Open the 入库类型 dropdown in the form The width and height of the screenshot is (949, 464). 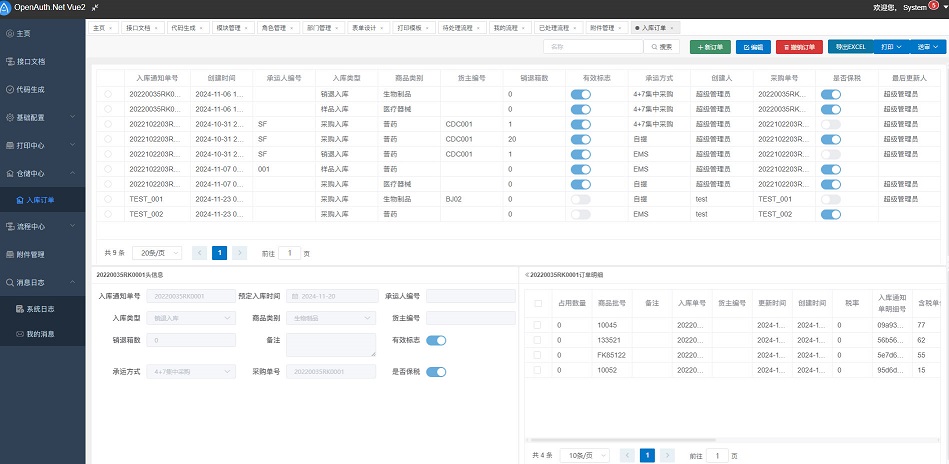(x=192, y=318)
